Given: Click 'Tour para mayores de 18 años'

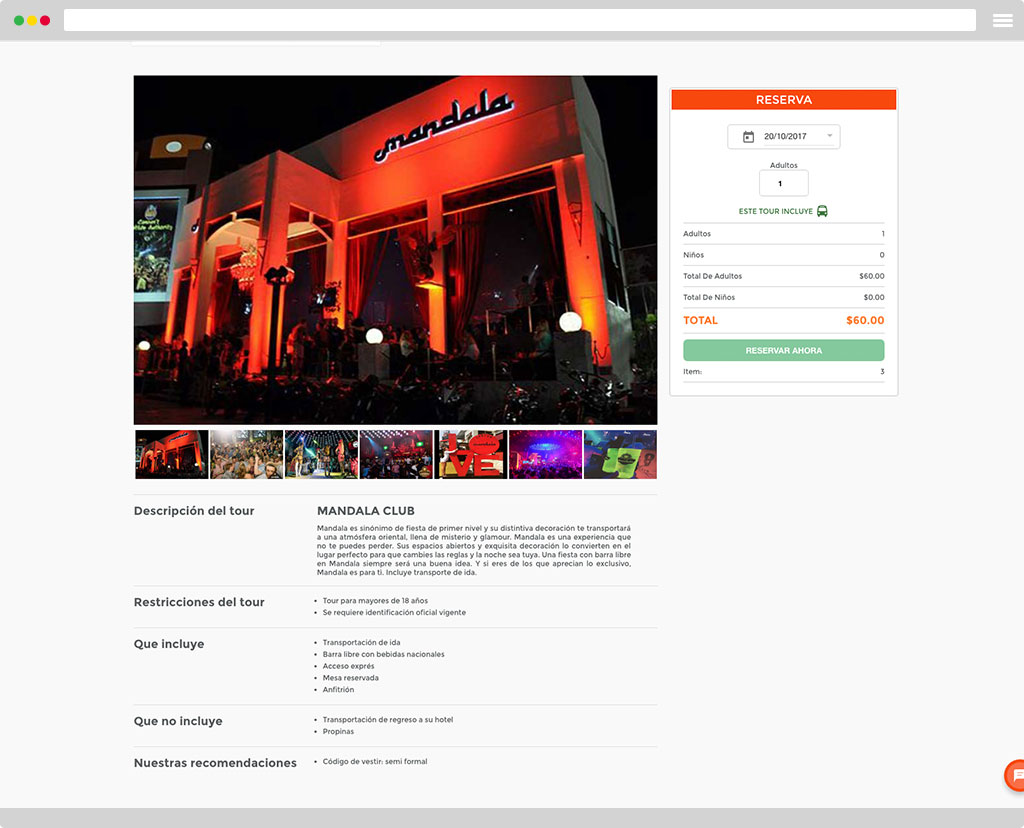Looking at the screenshot, I should click(376, 601).
